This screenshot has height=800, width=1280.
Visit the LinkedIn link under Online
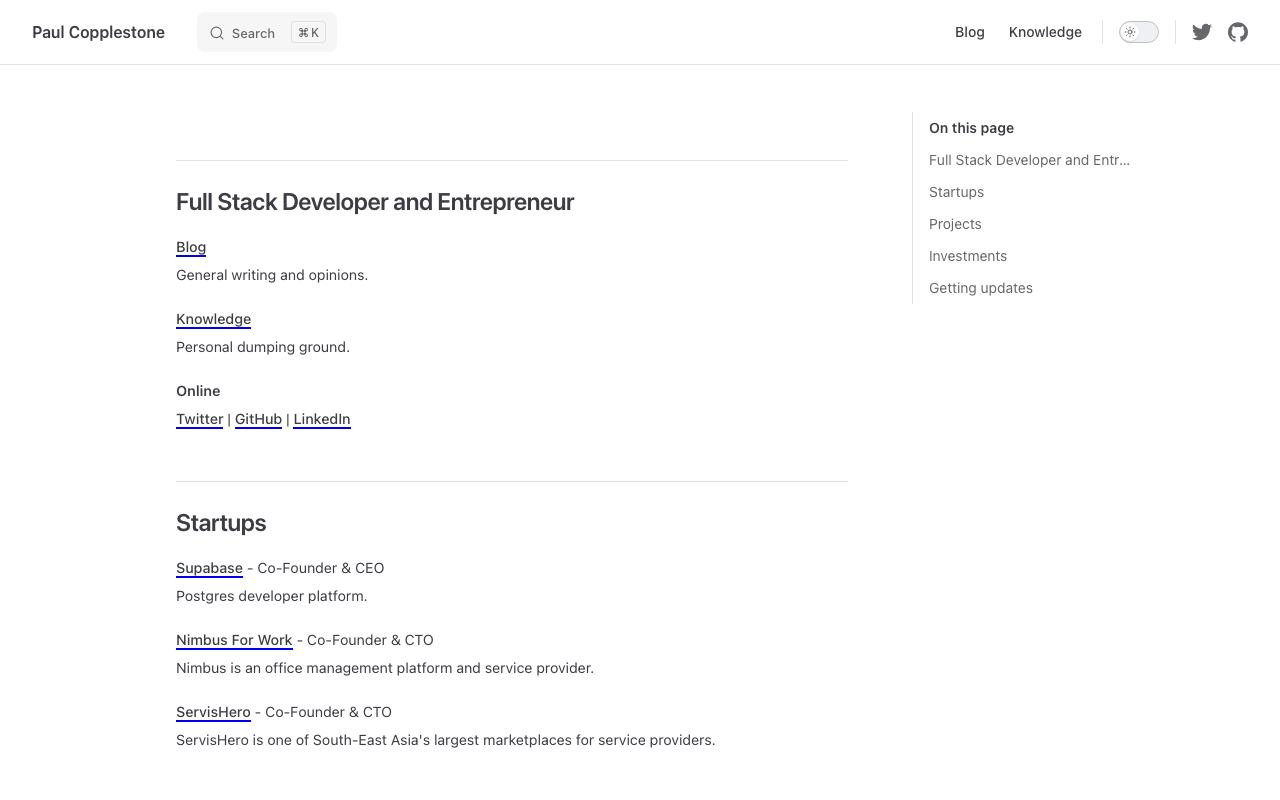pos(322,419)
